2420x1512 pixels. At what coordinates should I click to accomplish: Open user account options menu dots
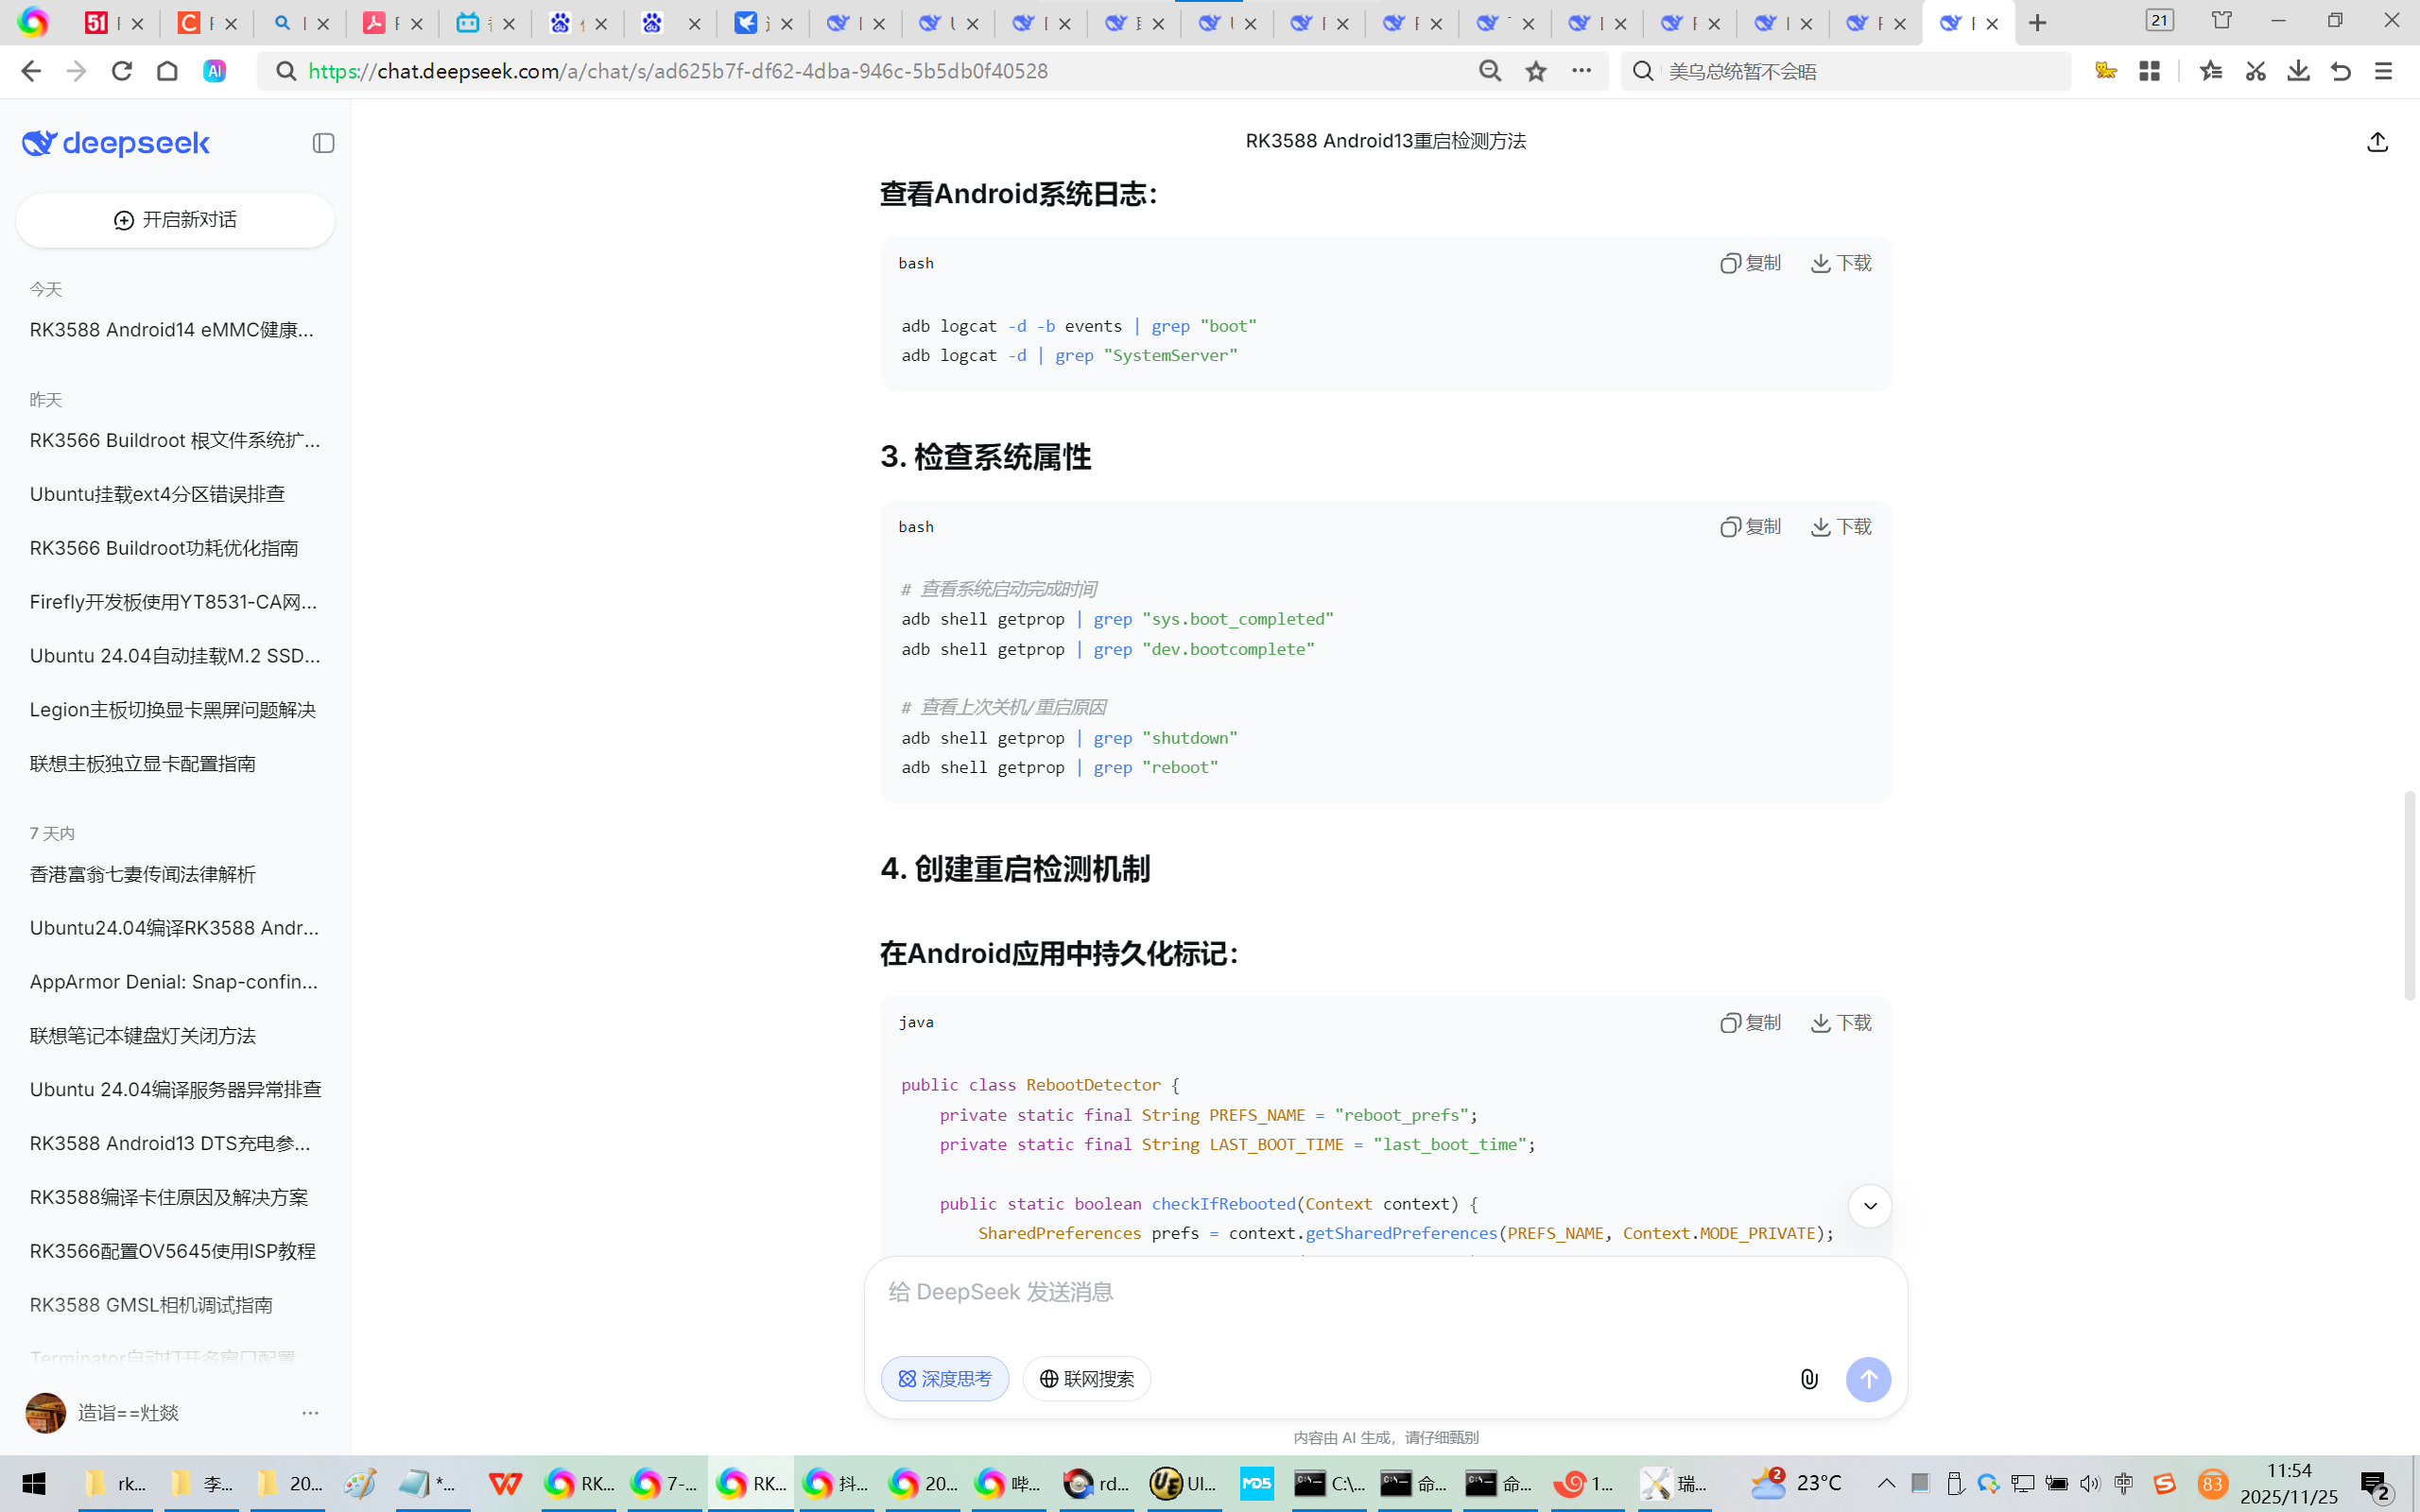pos(310,1413)
